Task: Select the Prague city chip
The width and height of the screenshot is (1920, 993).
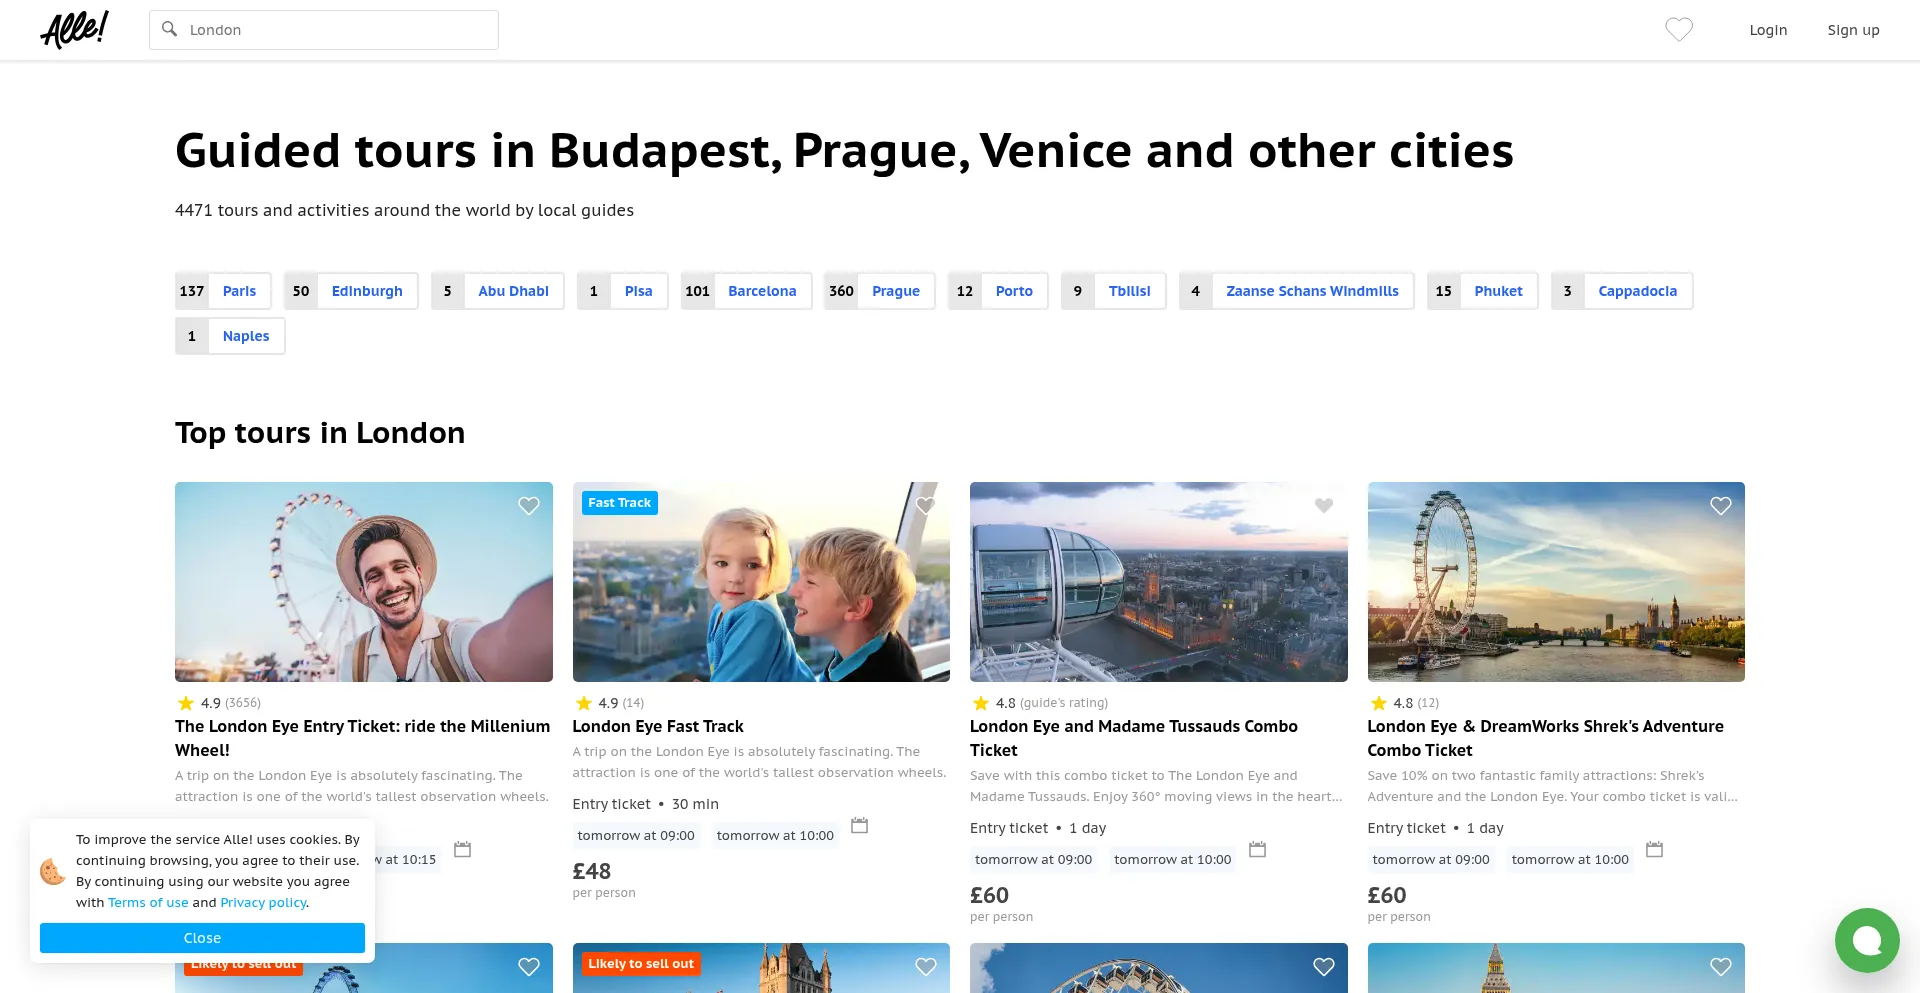Action: coord(880,291)
